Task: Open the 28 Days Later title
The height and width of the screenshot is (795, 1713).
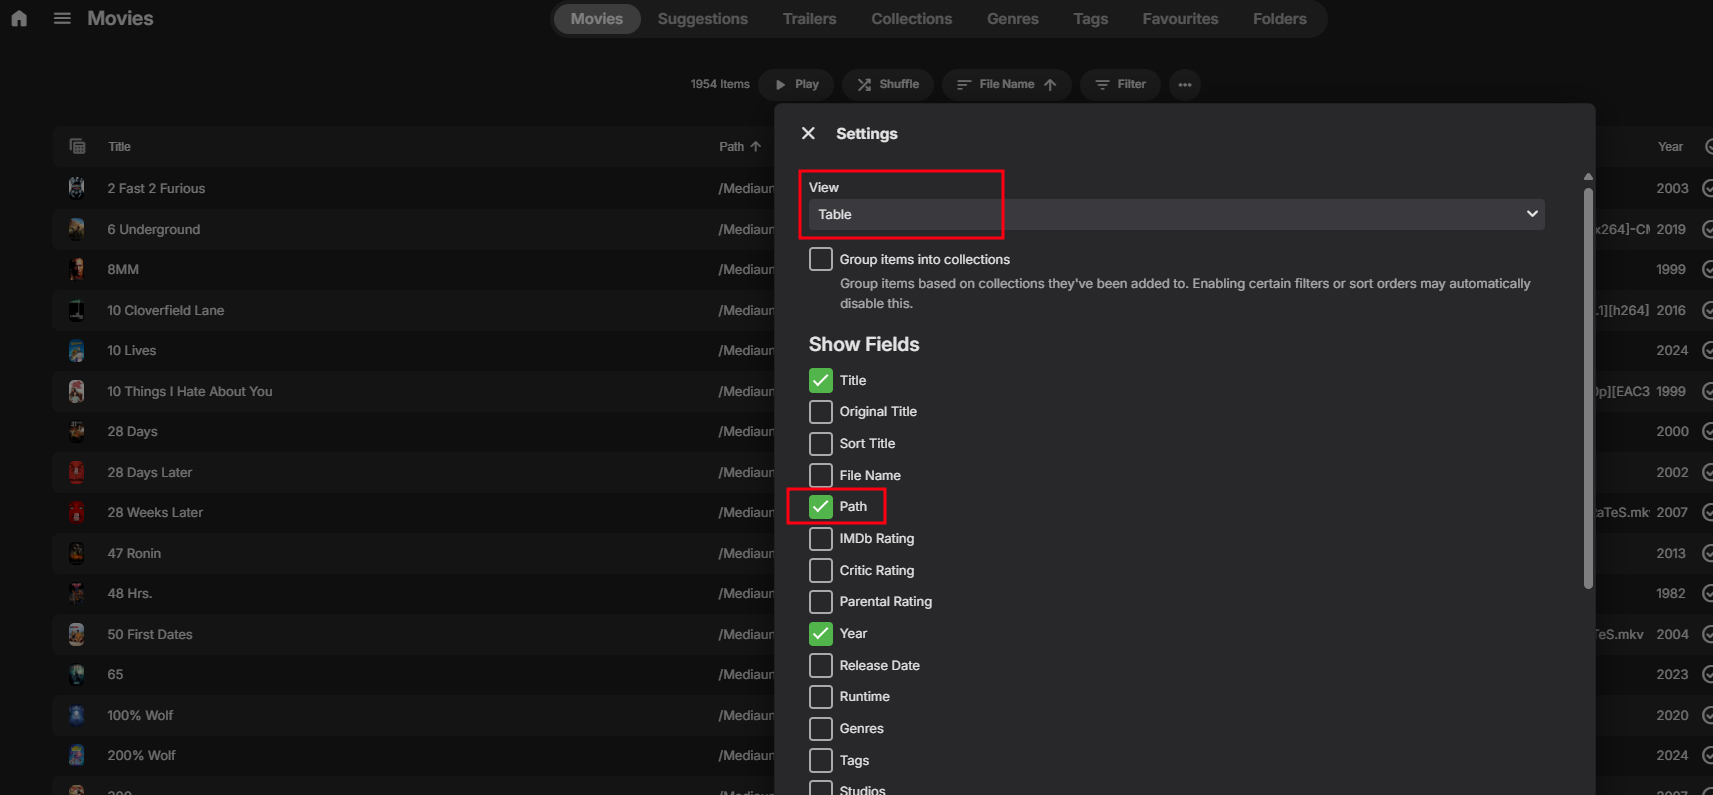Action: click(x=150, y=473)
